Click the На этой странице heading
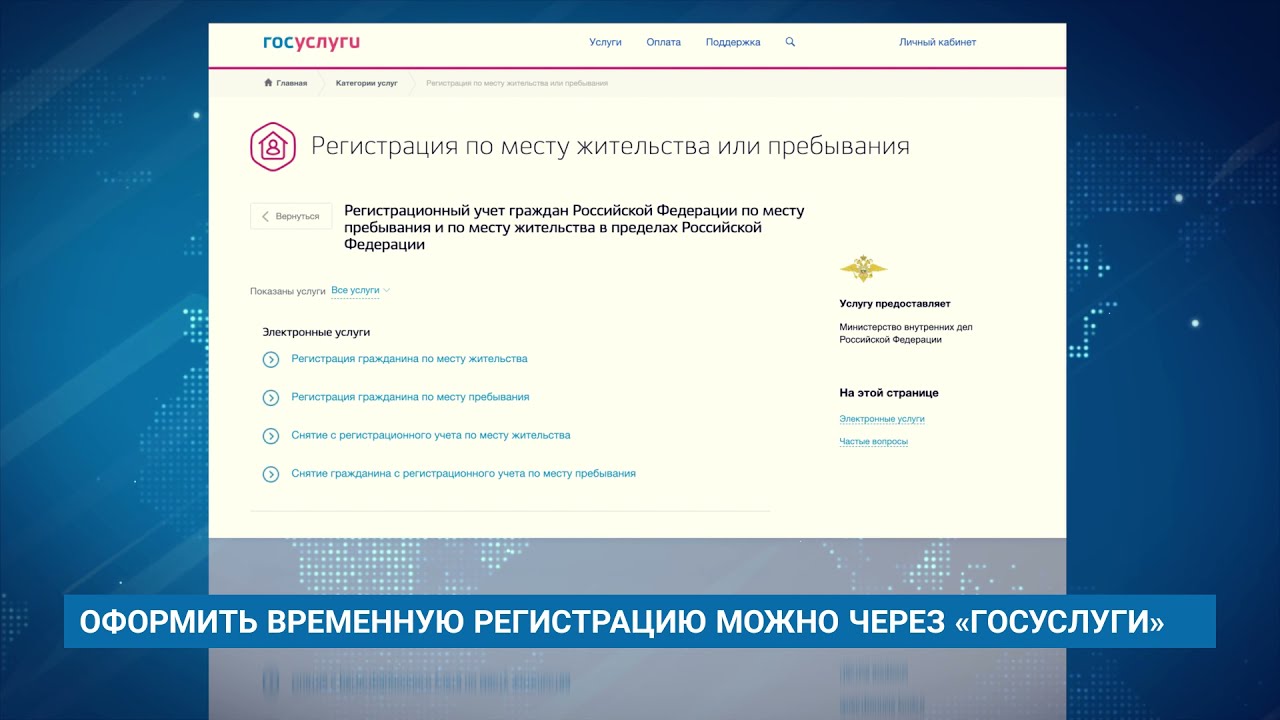Viewport: 1280px width, 720px height. (889, 393)
